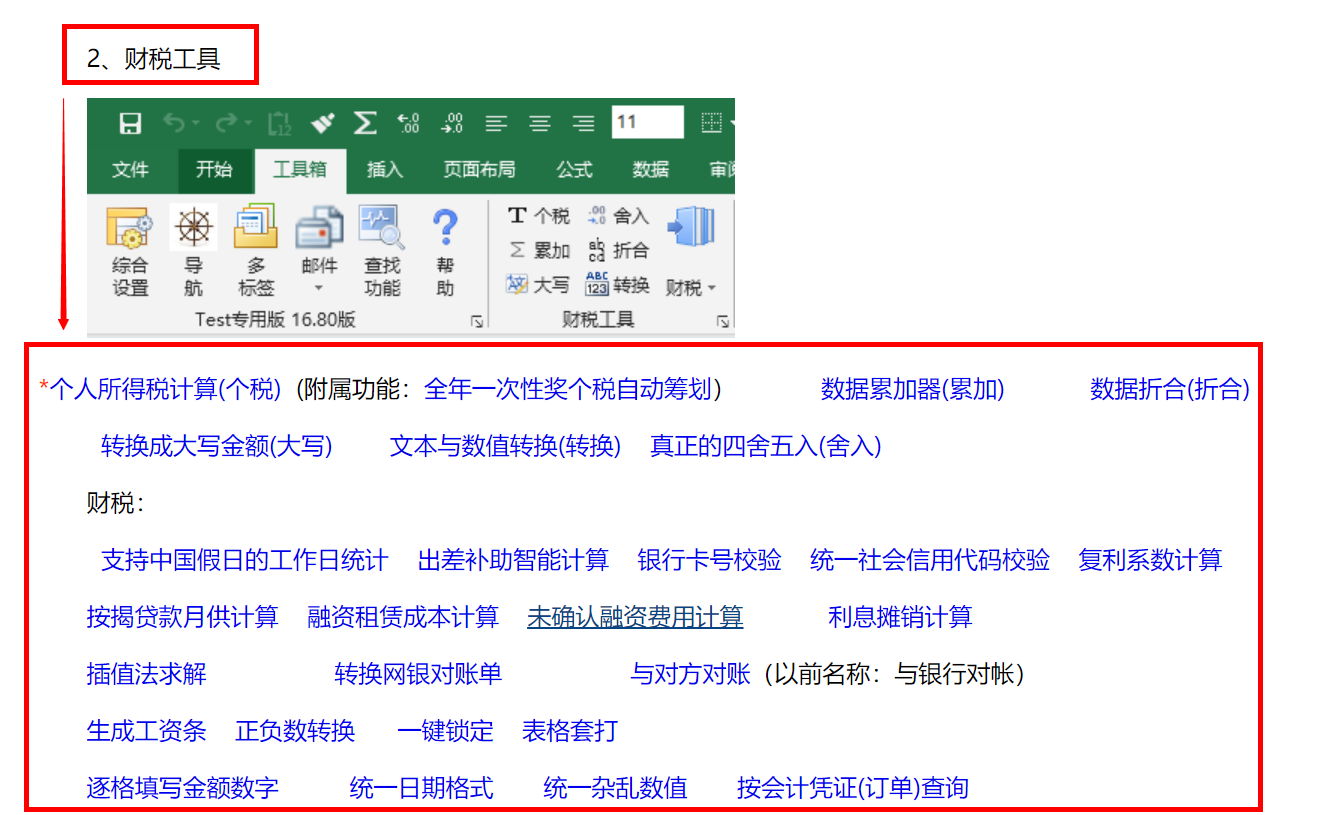
Task: Open the Redo history dropdown arrow
Action: click(x=248, y=123)
